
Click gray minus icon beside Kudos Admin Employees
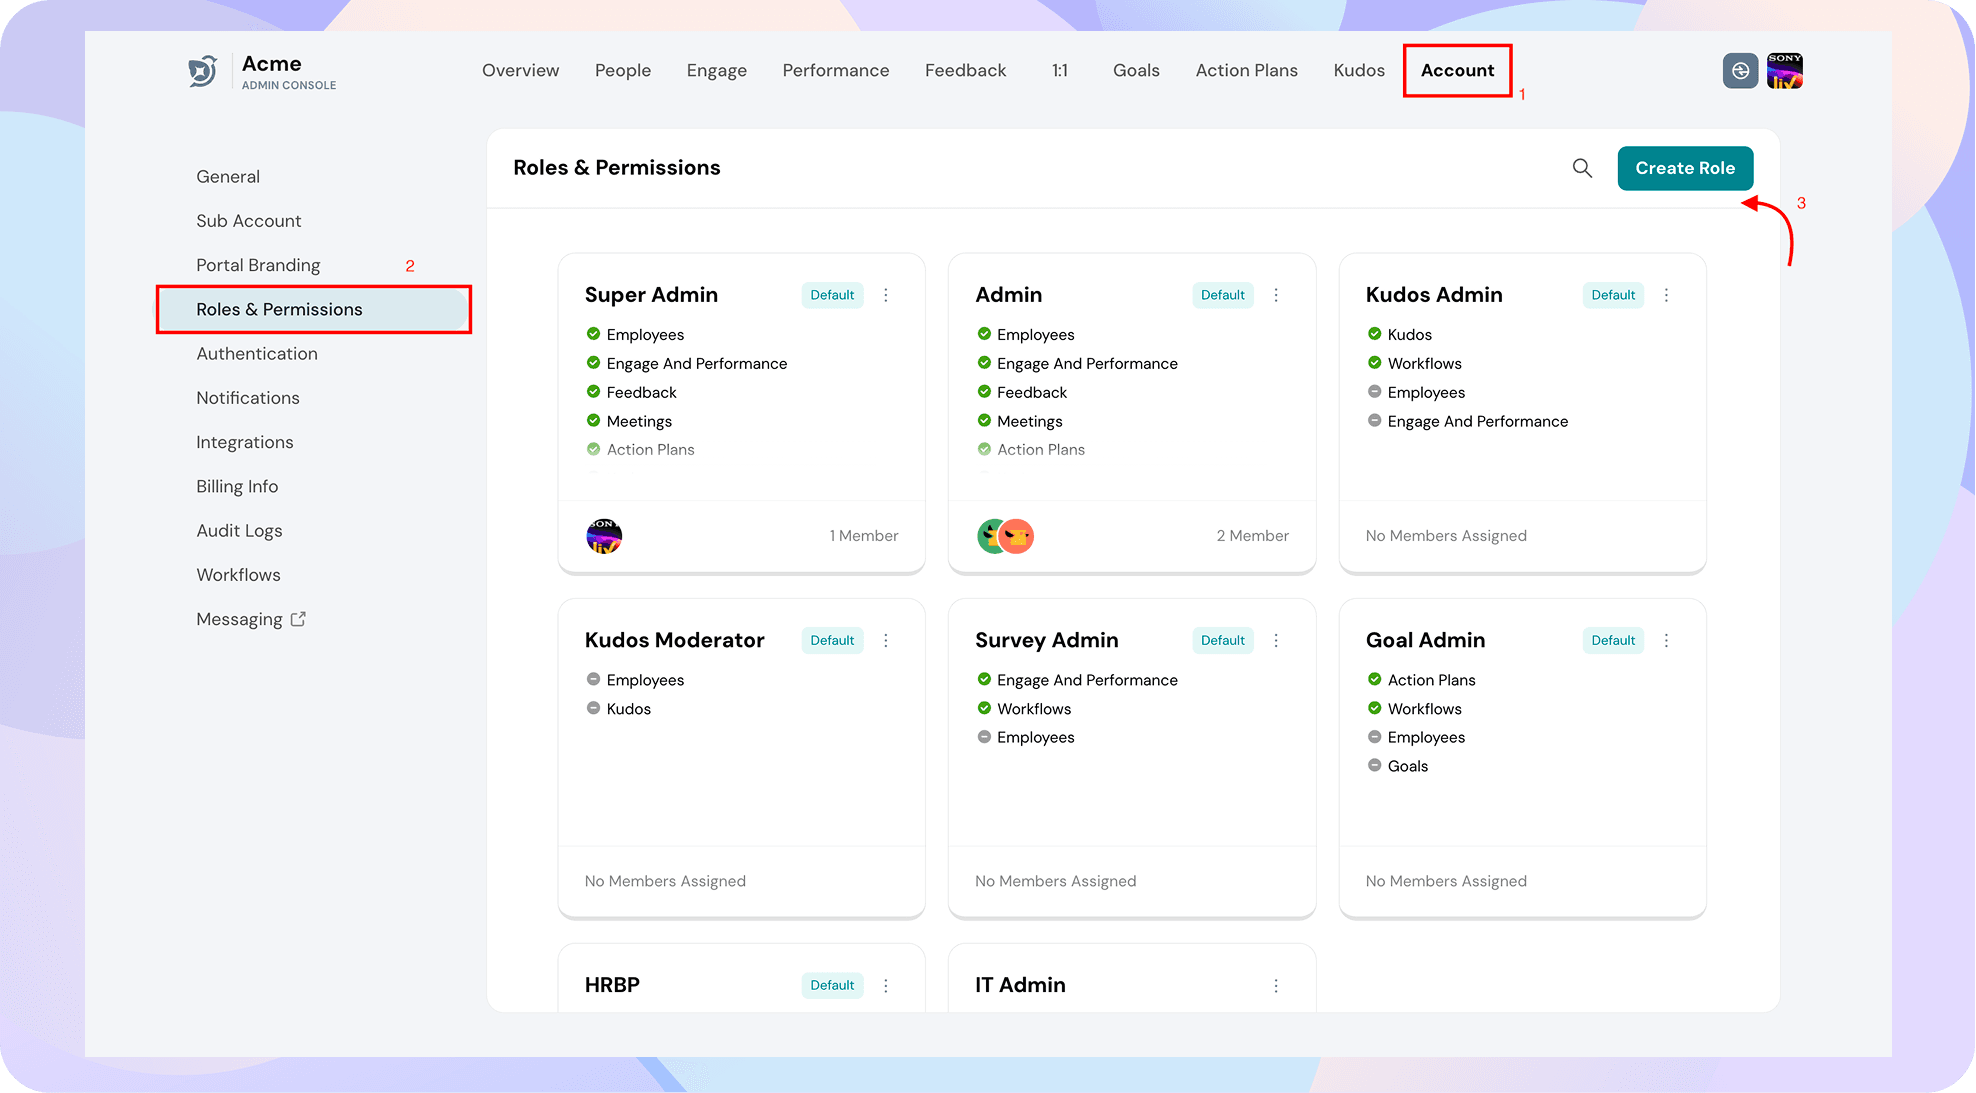1374,392
